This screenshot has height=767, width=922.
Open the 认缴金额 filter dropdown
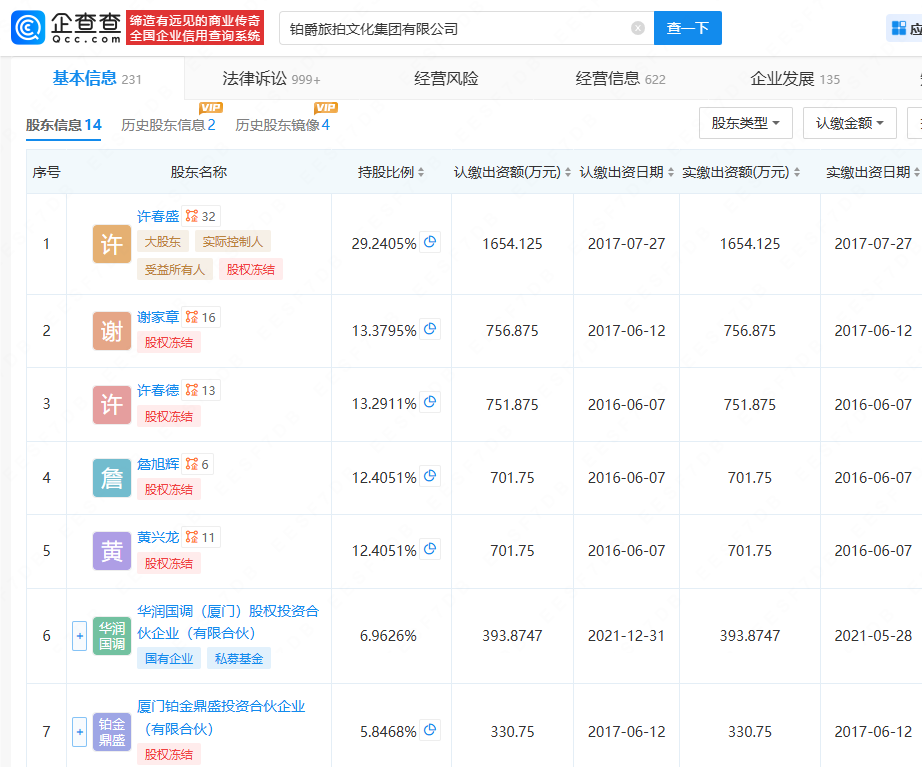pyautogui.click(x=849, y=123)
